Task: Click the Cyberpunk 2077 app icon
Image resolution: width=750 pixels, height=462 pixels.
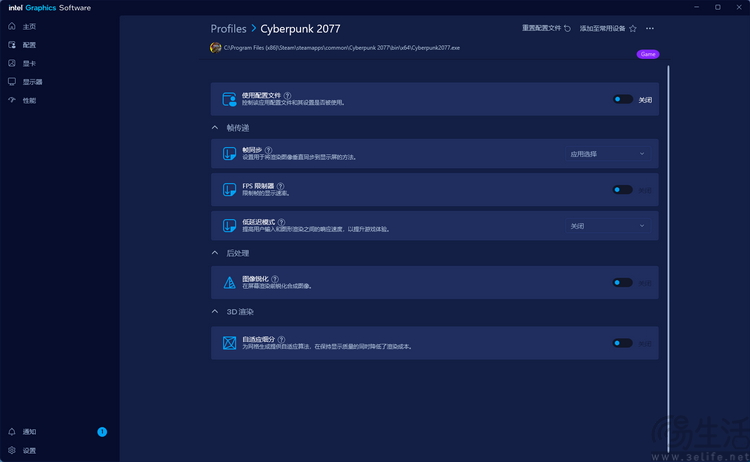Action: click(x=215, y=47)
